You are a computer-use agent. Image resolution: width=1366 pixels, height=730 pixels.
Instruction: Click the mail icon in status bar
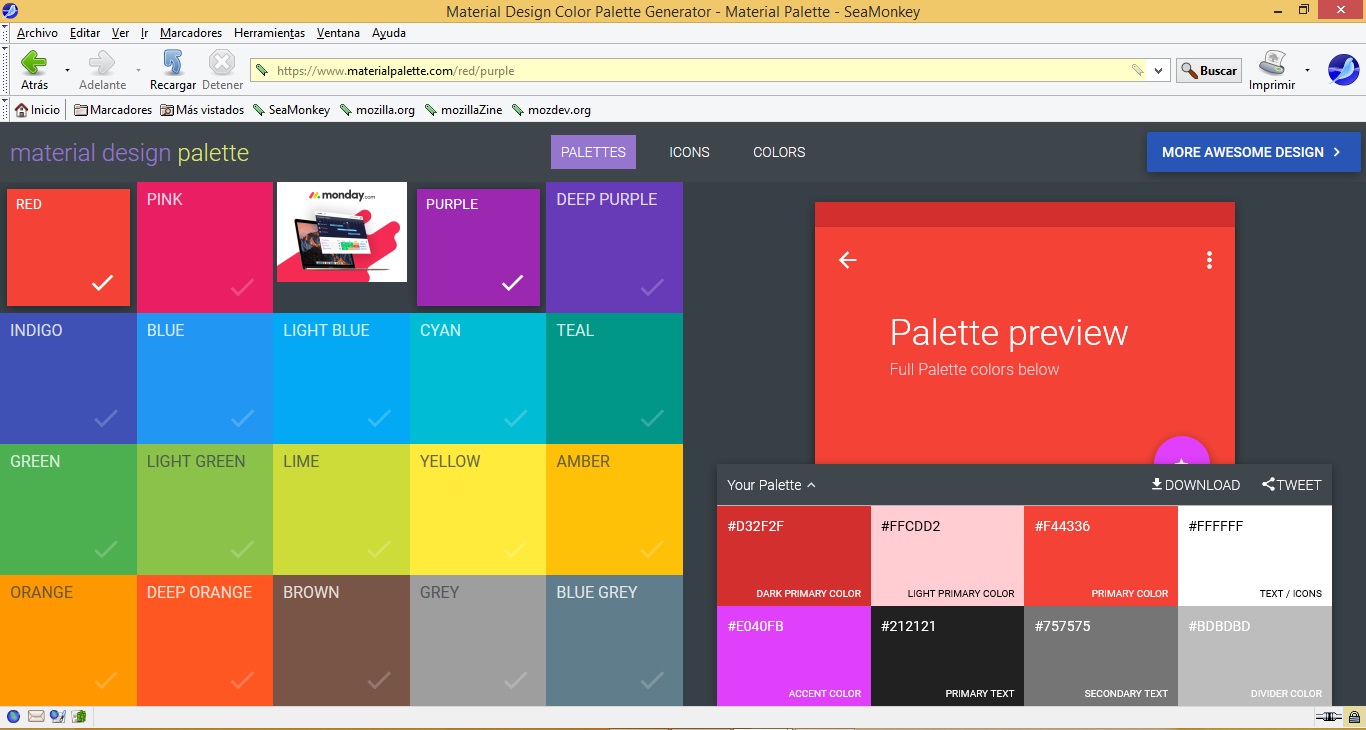pyautogui.click(x=36, y=716)
